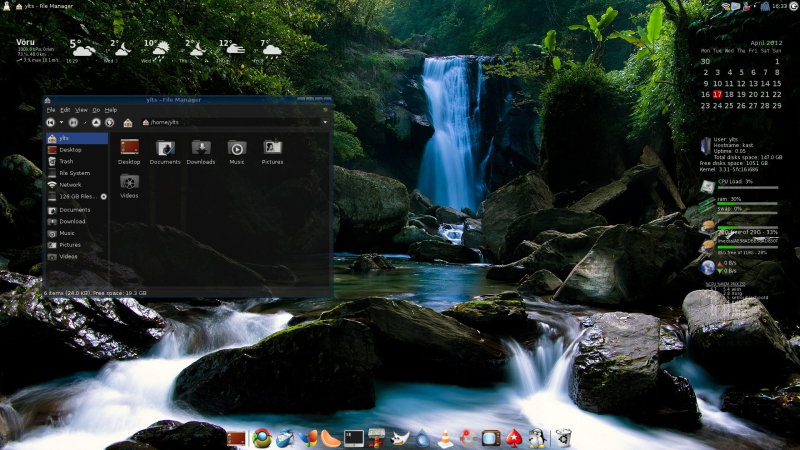The width and height of the screenshot is (800, 450).
Task: Click the ylts - File Manager taskbar button
Action: [44, 6]
